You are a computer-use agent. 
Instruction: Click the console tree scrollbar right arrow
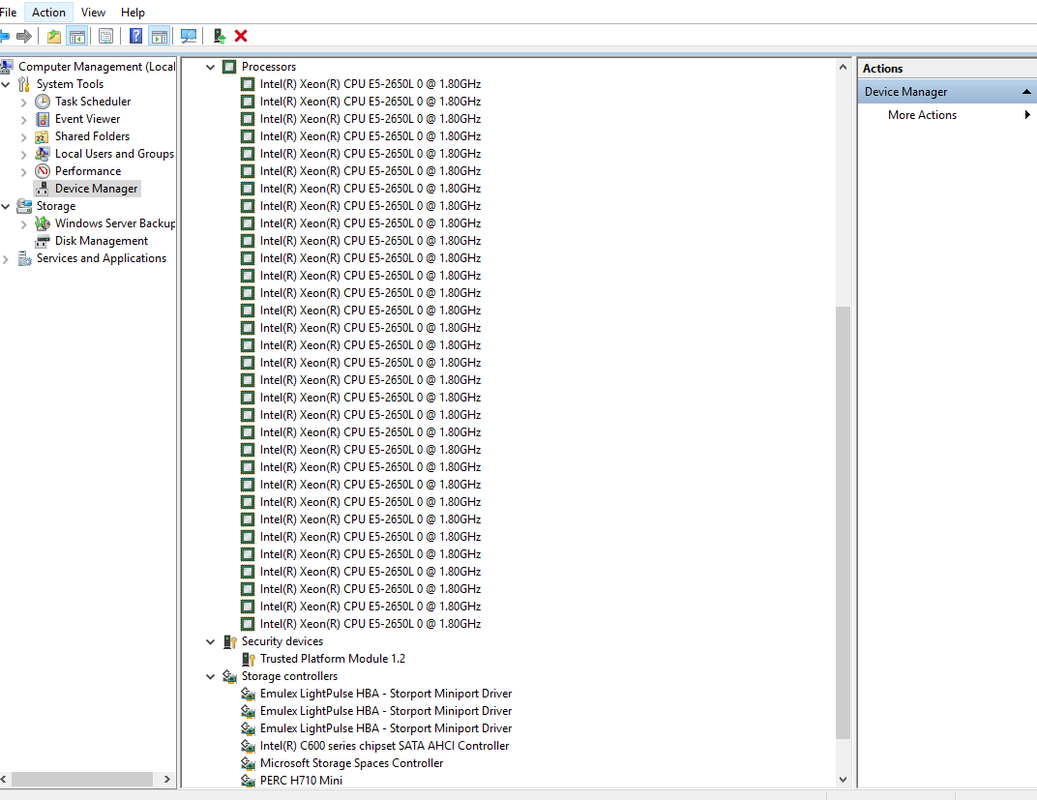[167, 780]
